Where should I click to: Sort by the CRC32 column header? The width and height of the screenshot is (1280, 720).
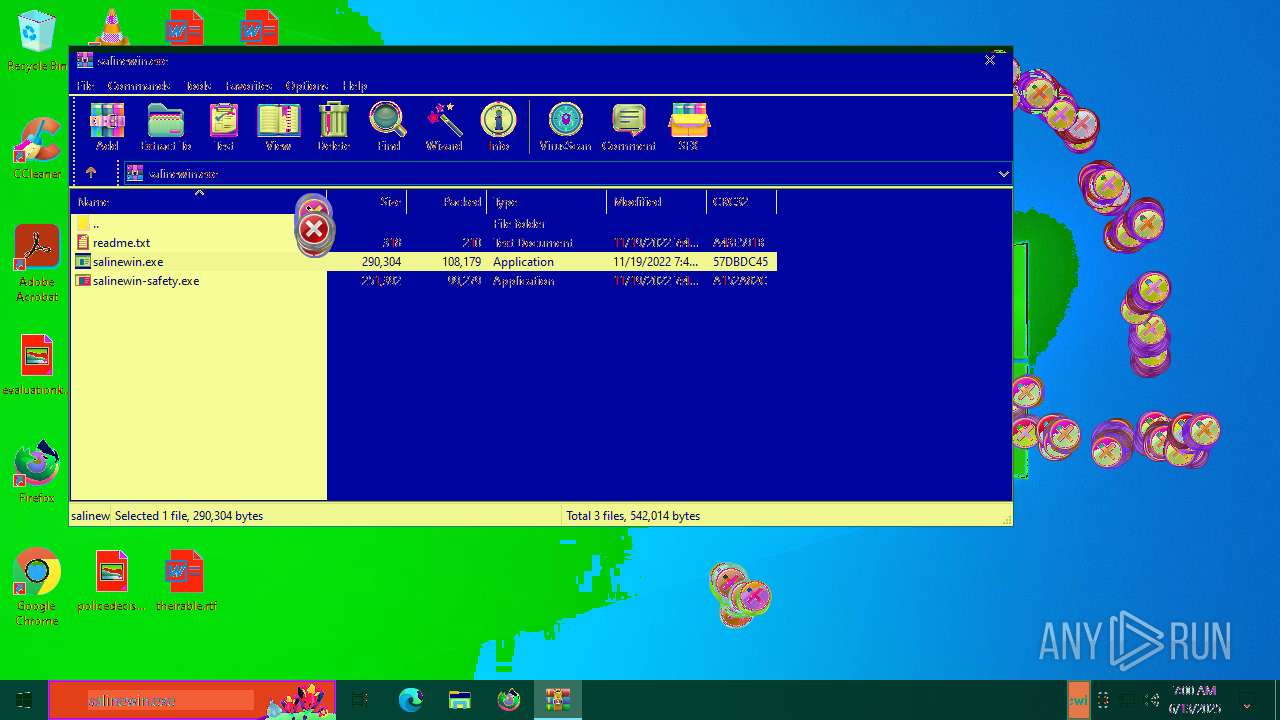pyautogui.click(x=742, y=201)
